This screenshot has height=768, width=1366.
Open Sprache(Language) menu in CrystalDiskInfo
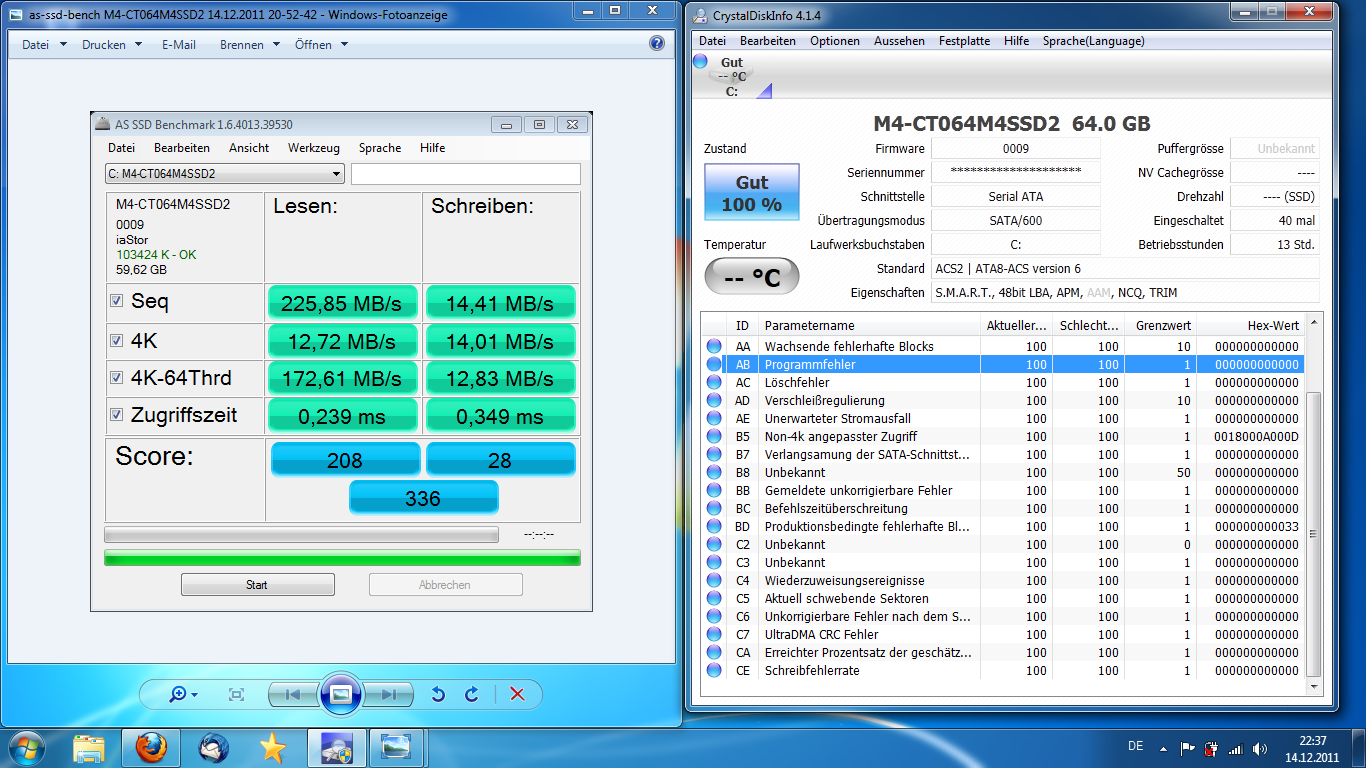1094,41
